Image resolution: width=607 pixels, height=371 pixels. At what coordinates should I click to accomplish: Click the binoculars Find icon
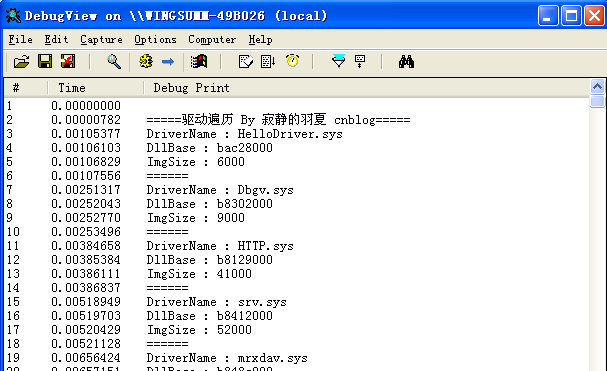click(406, 62)
